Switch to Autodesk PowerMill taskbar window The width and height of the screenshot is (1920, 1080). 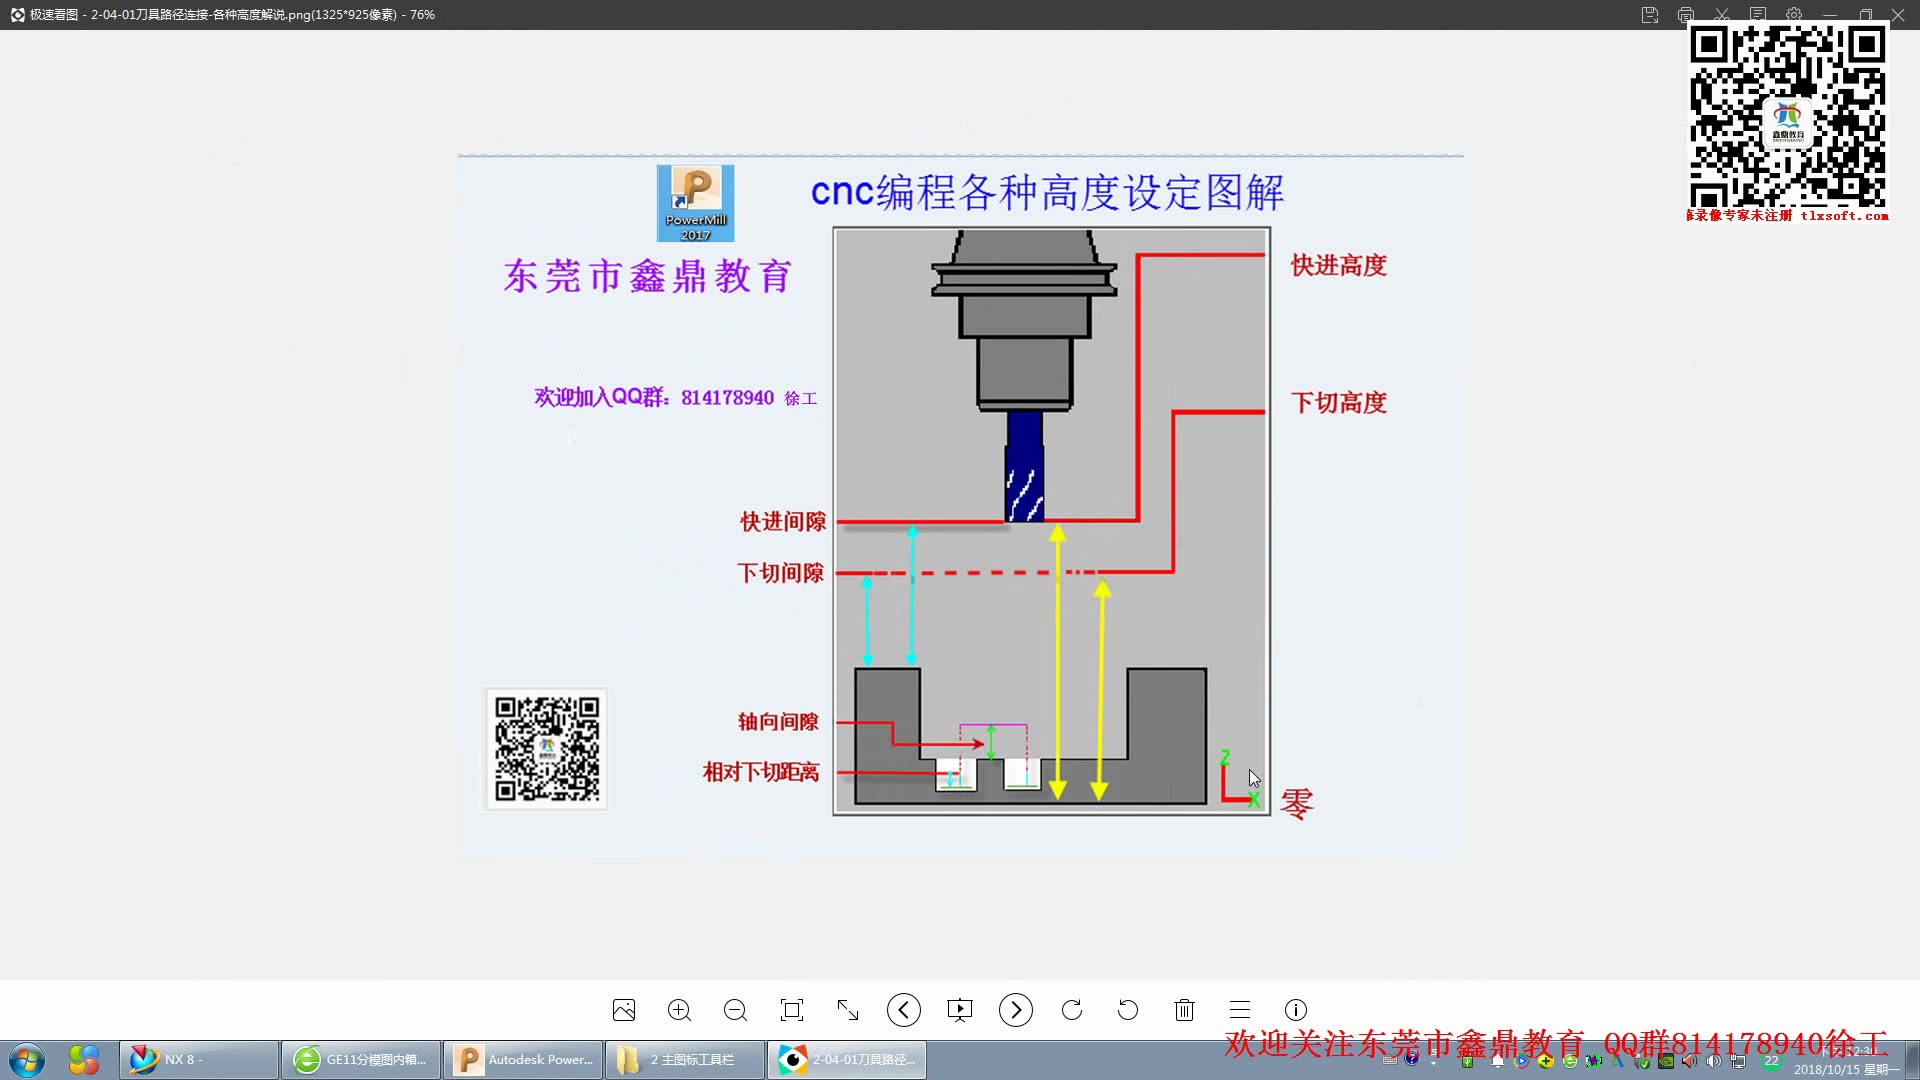pos(523,1060)
